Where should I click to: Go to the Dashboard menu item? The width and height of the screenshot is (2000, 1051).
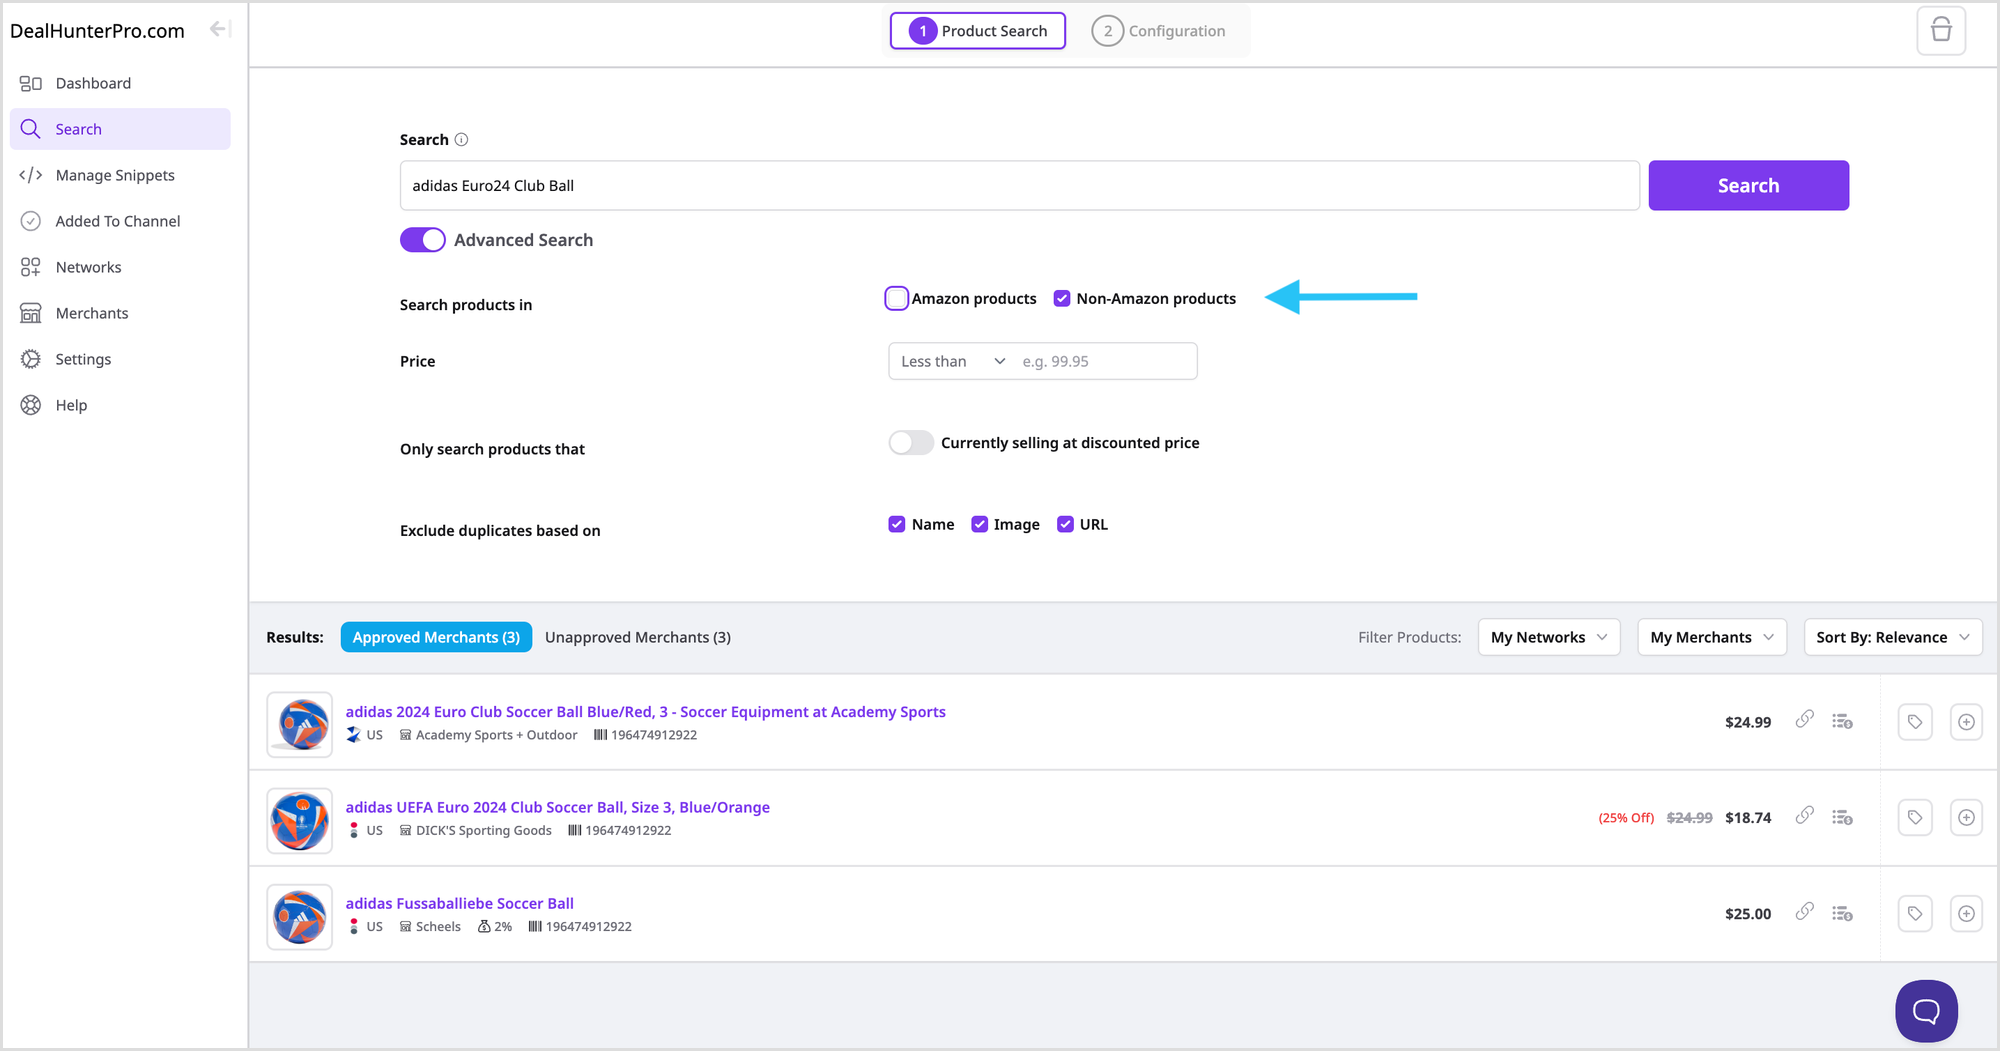93,83
